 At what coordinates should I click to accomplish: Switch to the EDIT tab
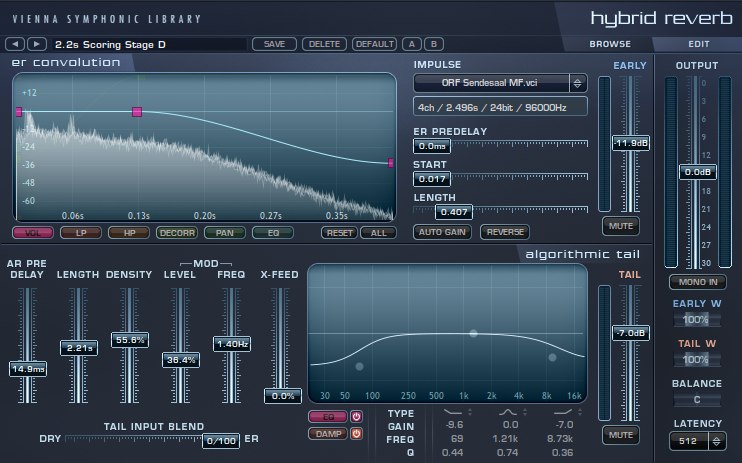coord(698,44)
